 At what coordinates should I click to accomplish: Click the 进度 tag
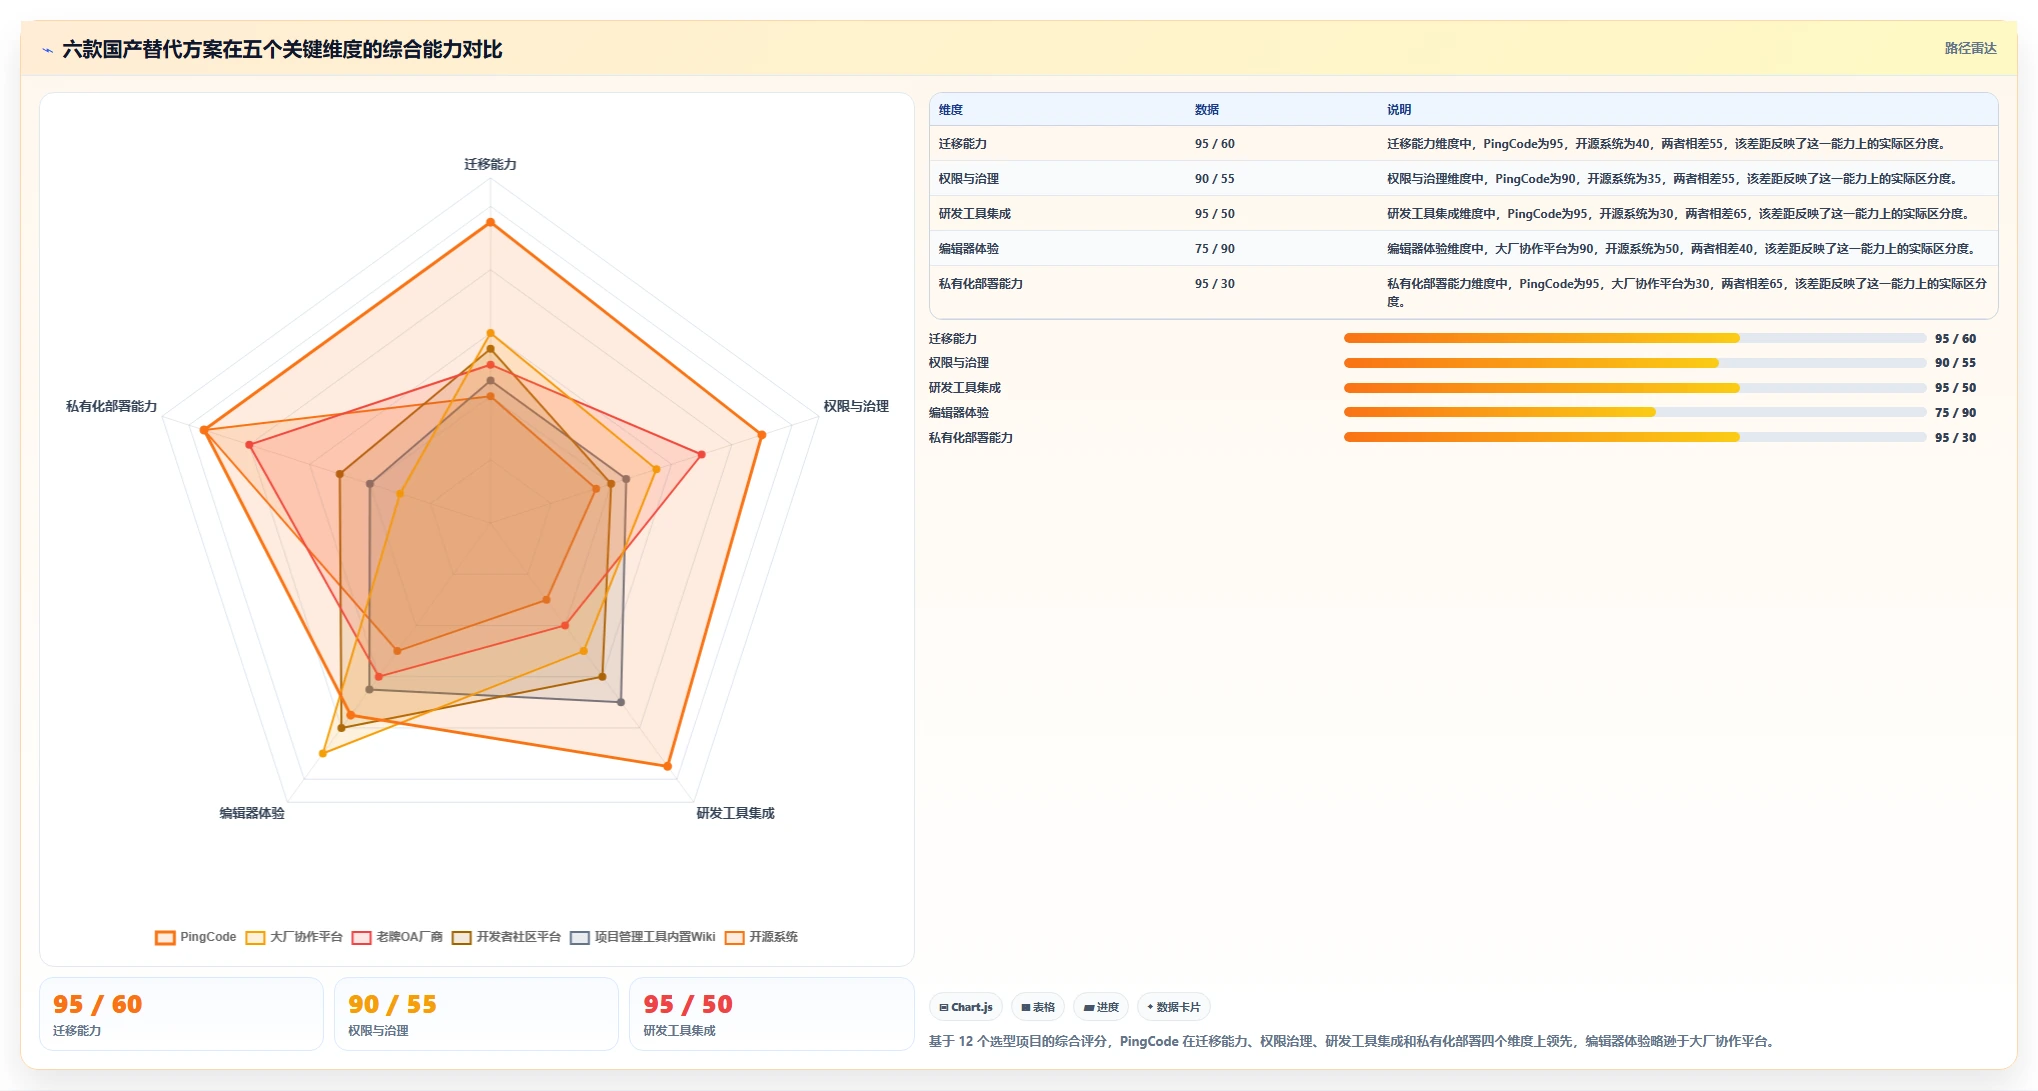coord(1101,1007)
